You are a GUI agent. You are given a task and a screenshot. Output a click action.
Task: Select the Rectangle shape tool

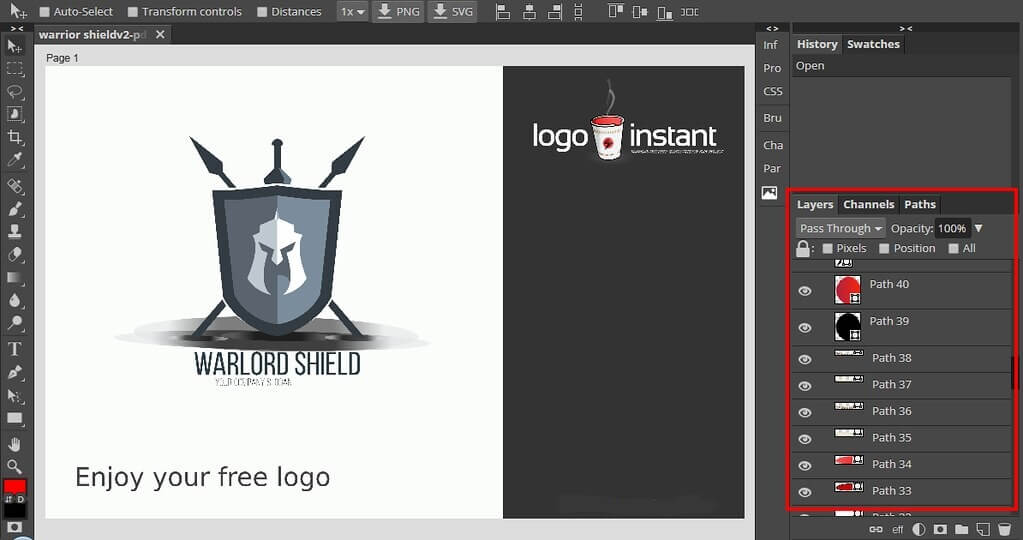click(x=14, y=418)
